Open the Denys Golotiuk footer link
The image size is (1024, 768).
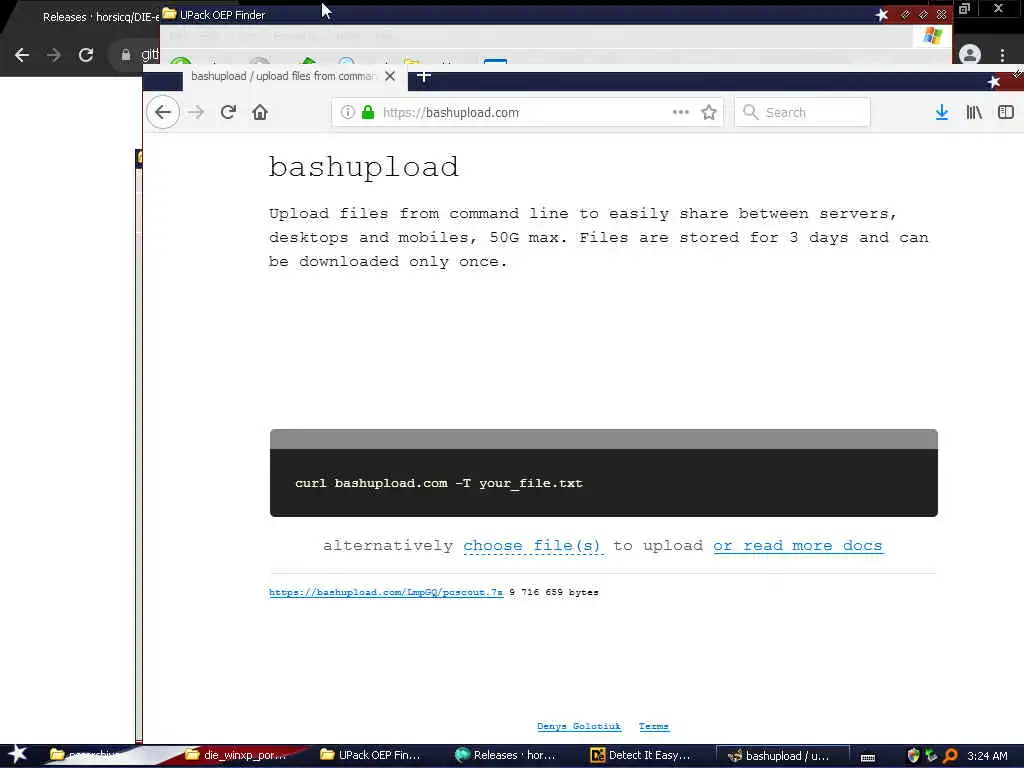[x=579, y=726]
